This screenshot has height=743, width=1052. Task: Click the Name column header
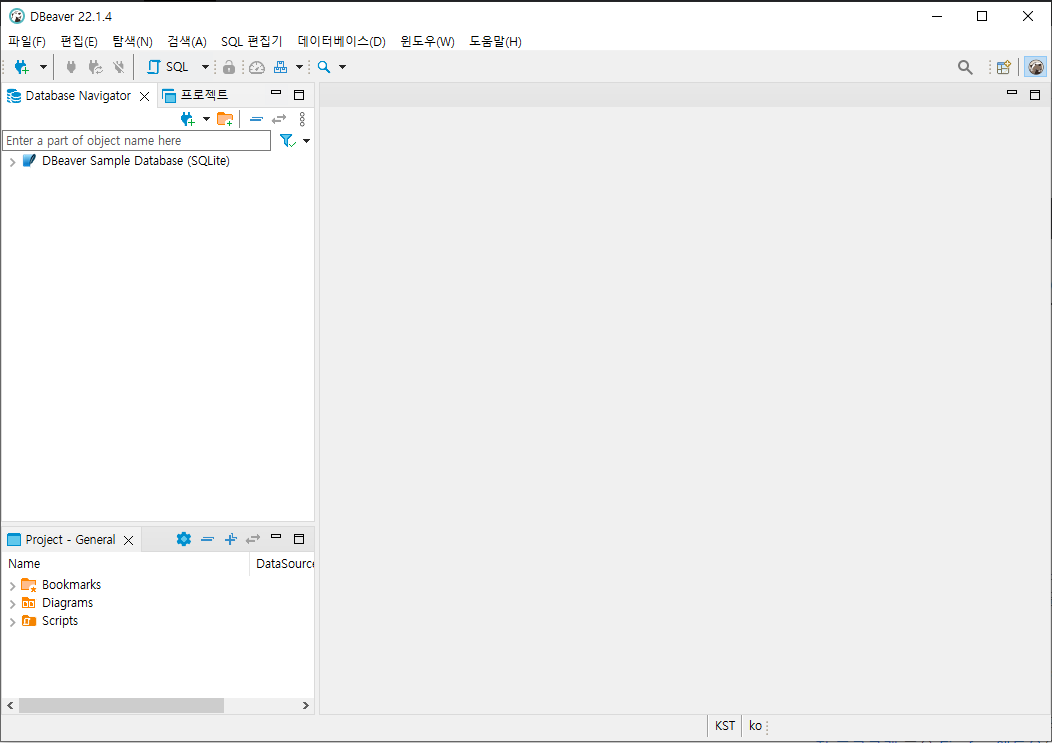pos(126,564)
